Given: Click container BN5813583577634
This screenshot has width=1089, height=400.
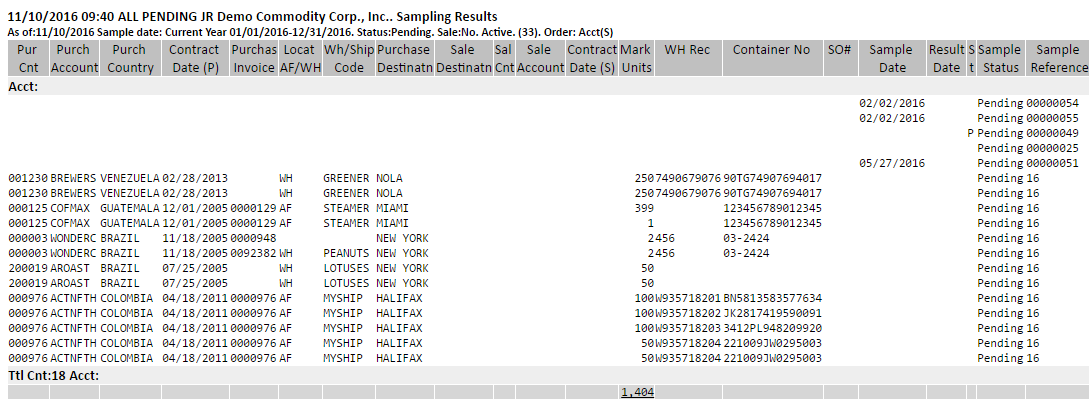Looking at the screenshot, I should [x=772, y=298].
